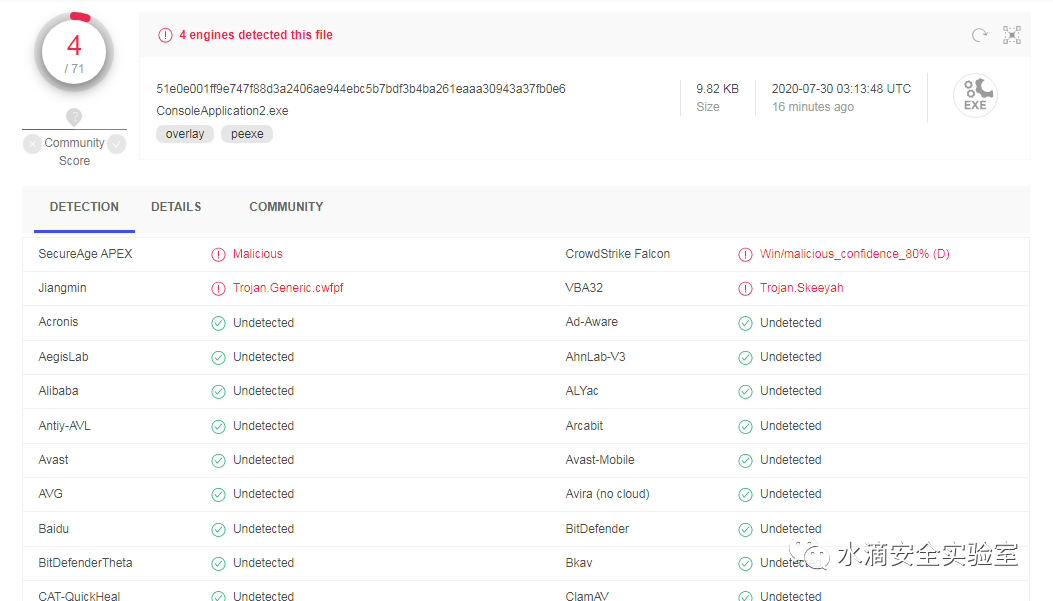The image size is (1053, 601).
Task: Click the check icon in Avast row
Action: pos(218,461)
